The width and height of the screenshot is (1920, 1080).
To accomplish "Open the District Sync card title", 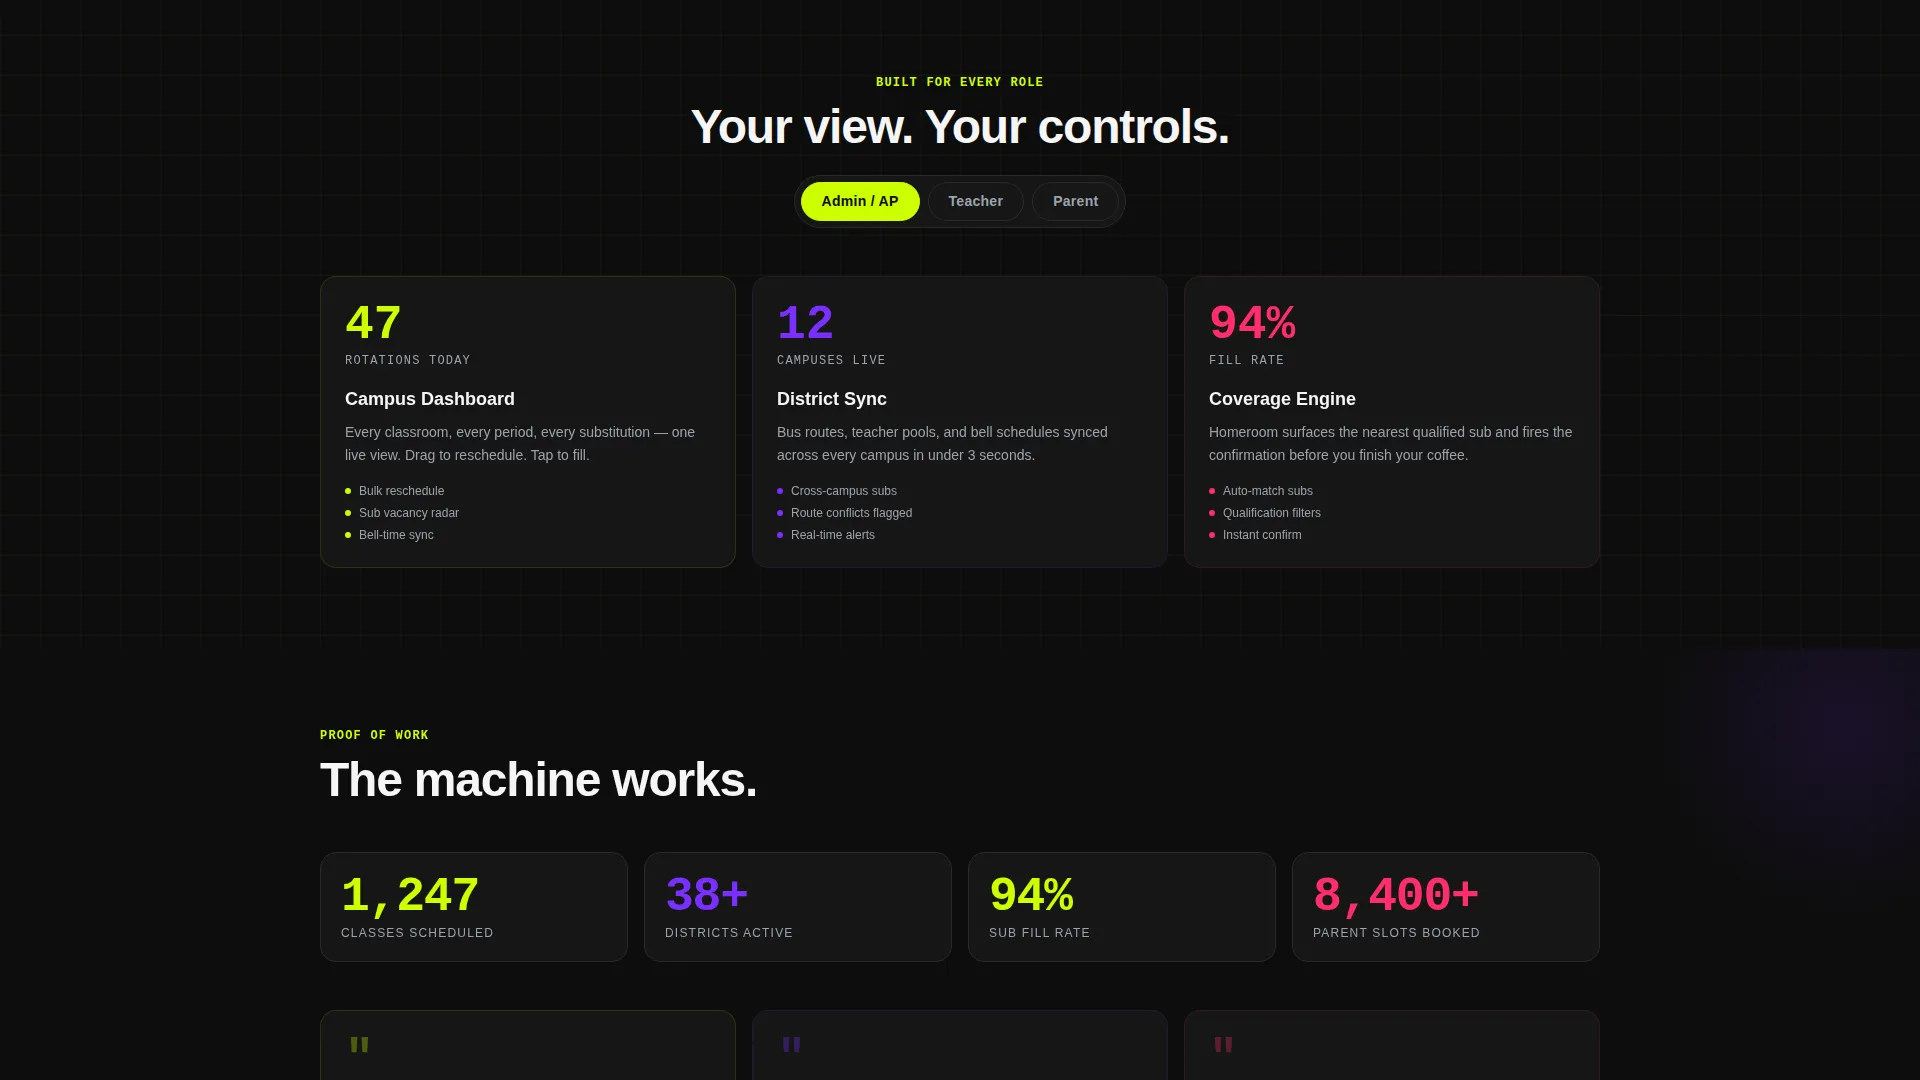I will pos(832,399).
